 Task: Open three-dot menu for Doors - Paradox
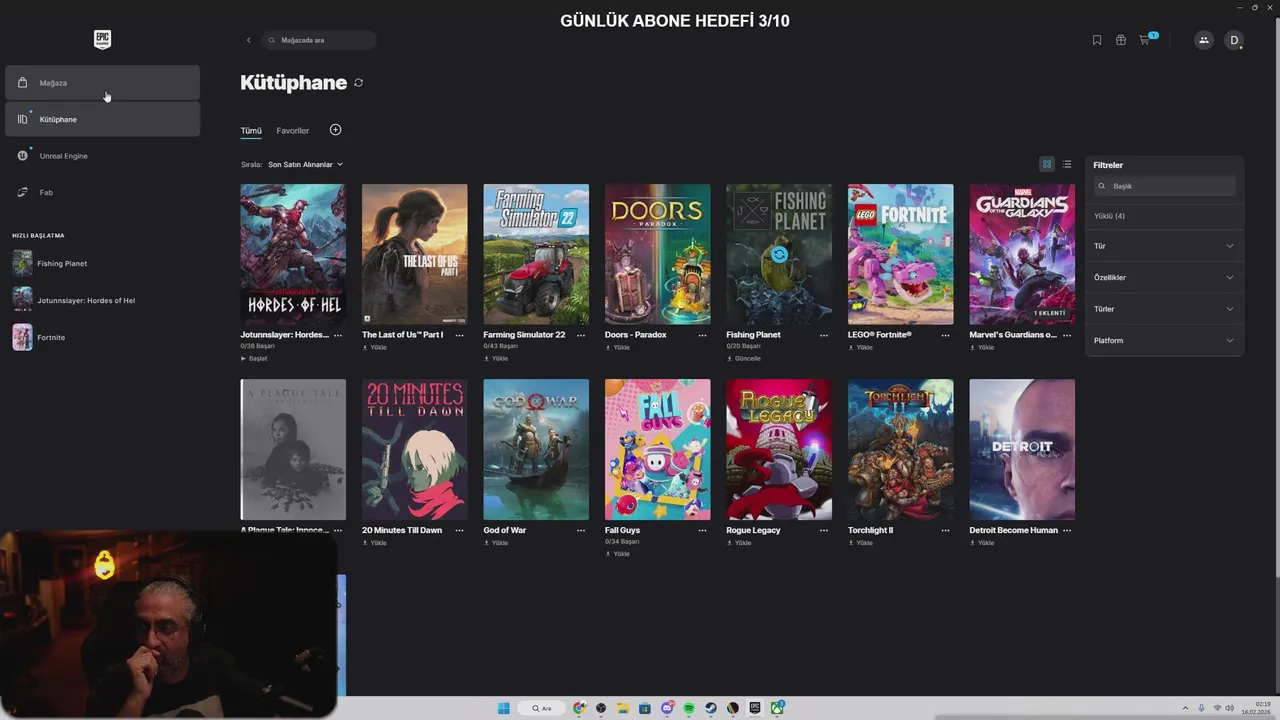(703, 335)
